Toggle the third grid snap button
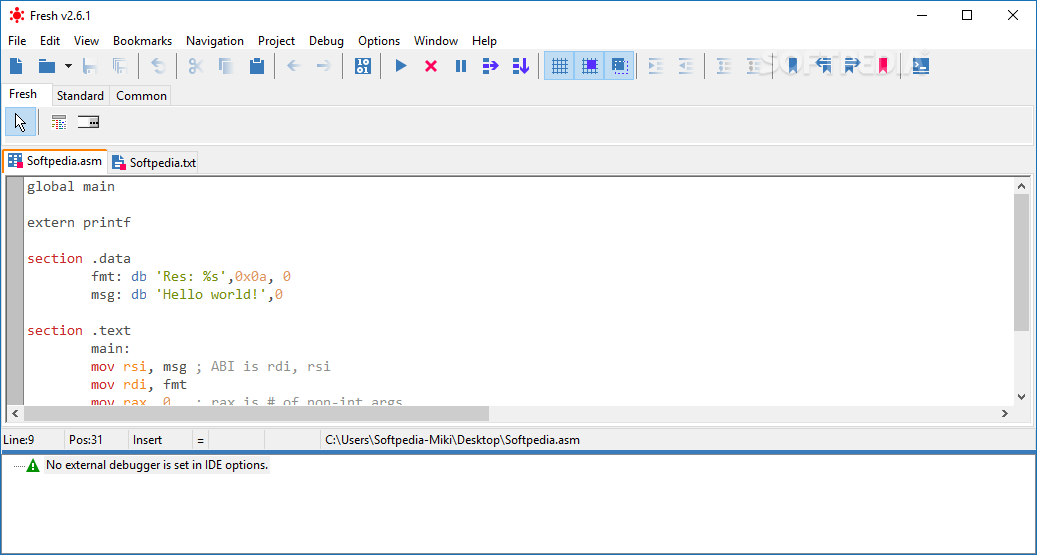This screenshot has width=1037, height=555. pyautogui.click(x=619, y=65)
